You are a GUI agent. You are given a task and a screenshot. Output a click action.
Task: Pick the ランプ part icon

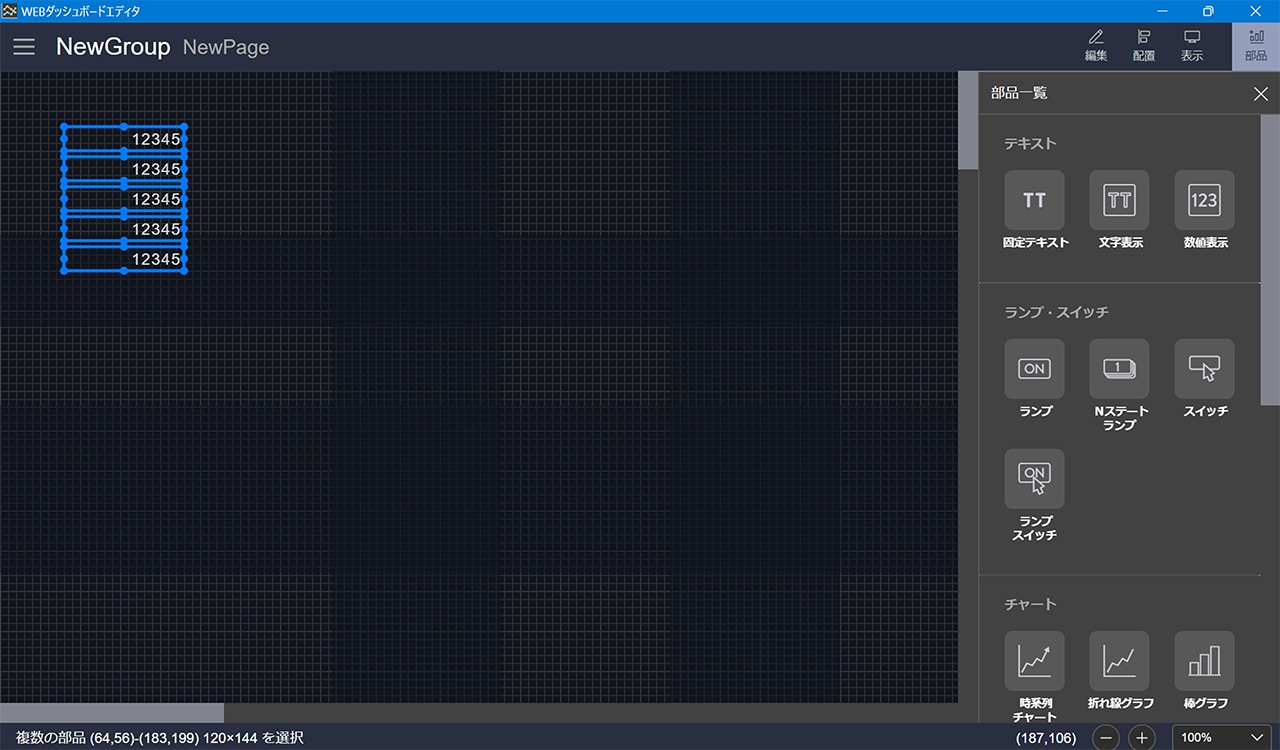[1034, 369]
